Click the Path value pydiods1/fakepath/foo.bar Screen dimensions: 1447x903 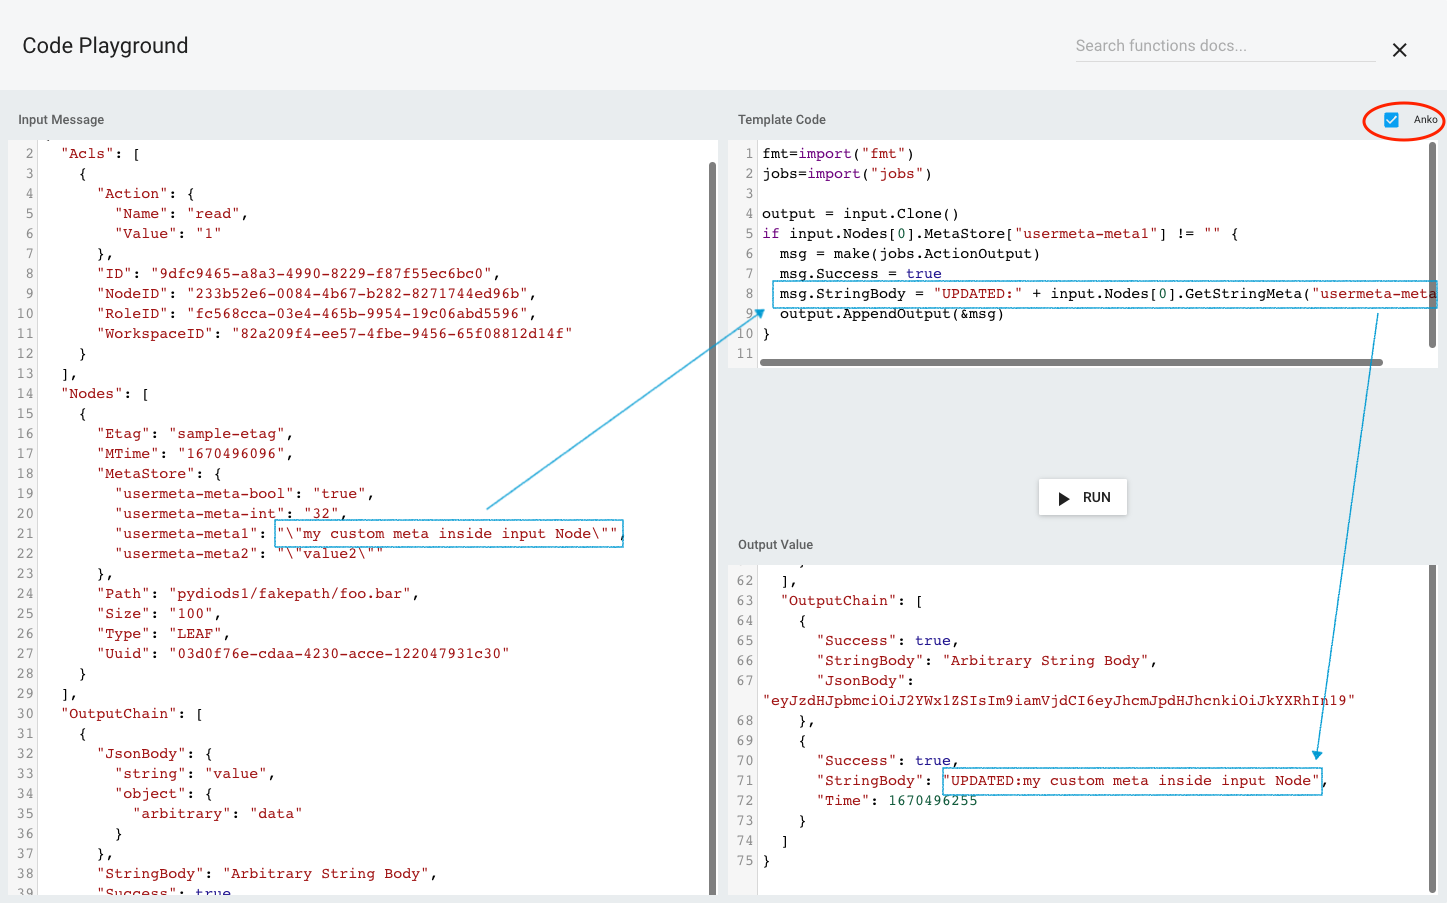point(290,594)
